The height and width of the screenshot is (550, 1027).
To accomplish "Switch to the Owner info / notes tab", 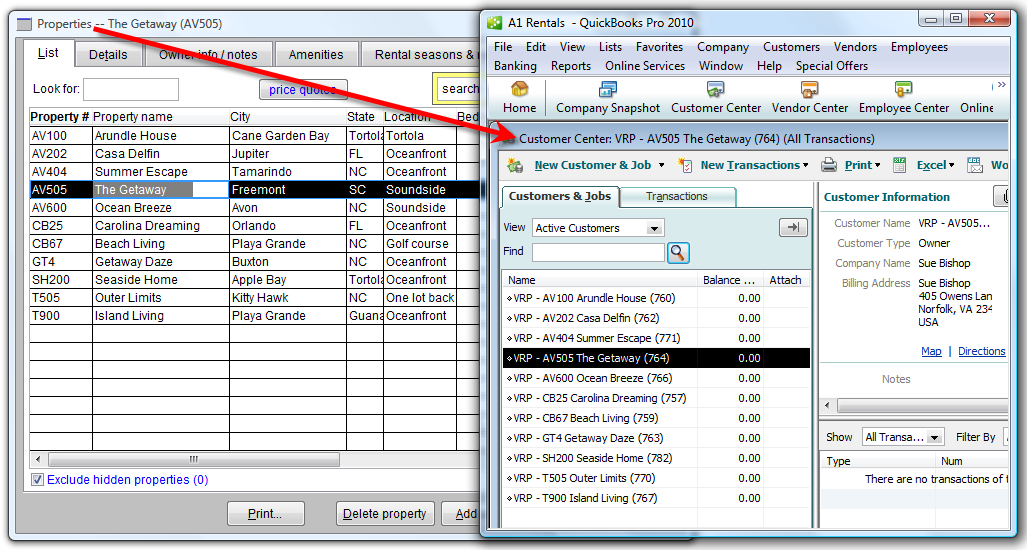I will 208,54.
